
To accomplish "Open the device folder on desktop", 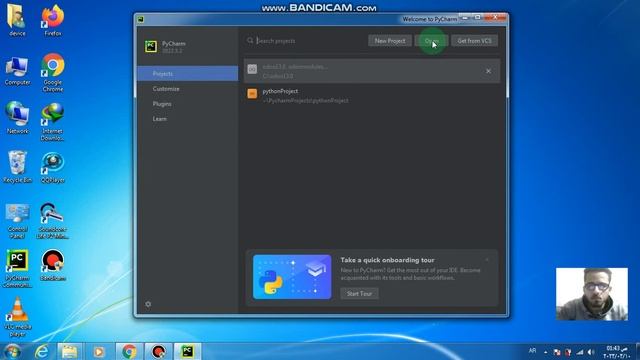I will pyautogui.click(x=17, y=20).
